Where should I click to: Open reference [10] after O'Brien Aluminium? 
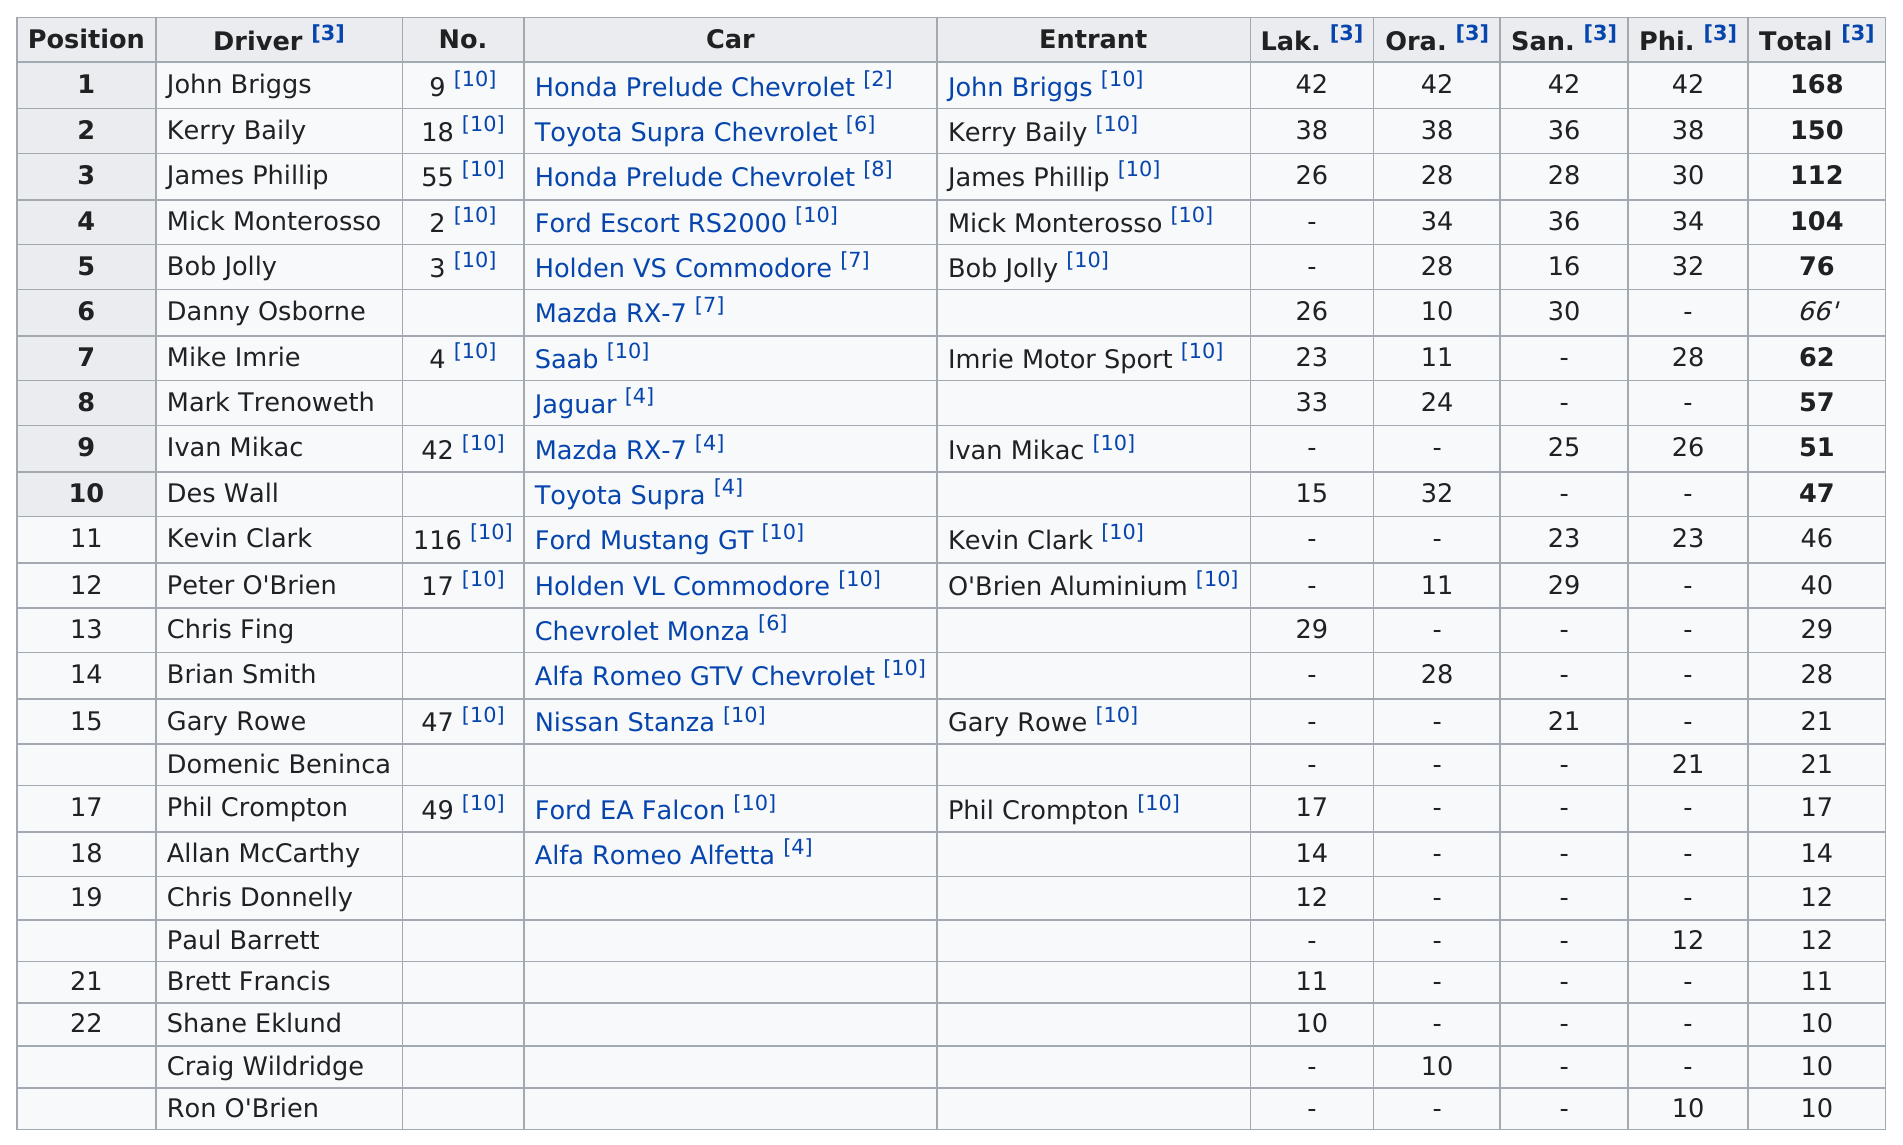point(1217,578)
